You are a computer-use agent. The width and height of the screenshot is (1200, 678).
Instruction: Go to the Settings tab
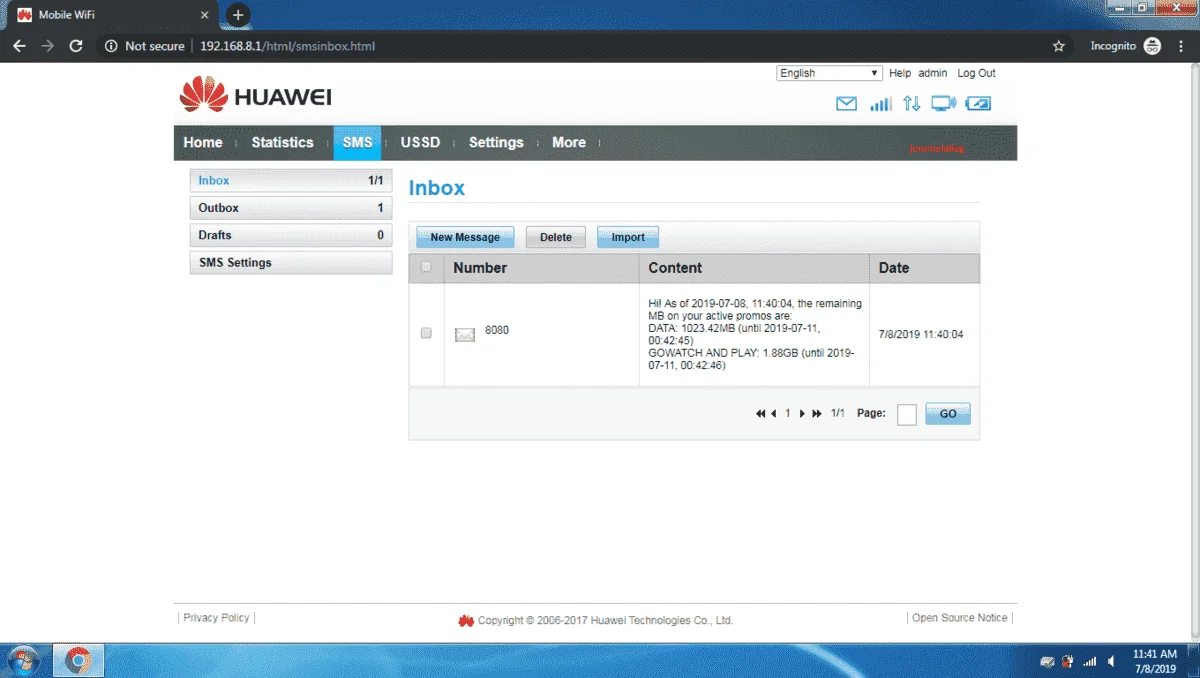pos(496,142)
